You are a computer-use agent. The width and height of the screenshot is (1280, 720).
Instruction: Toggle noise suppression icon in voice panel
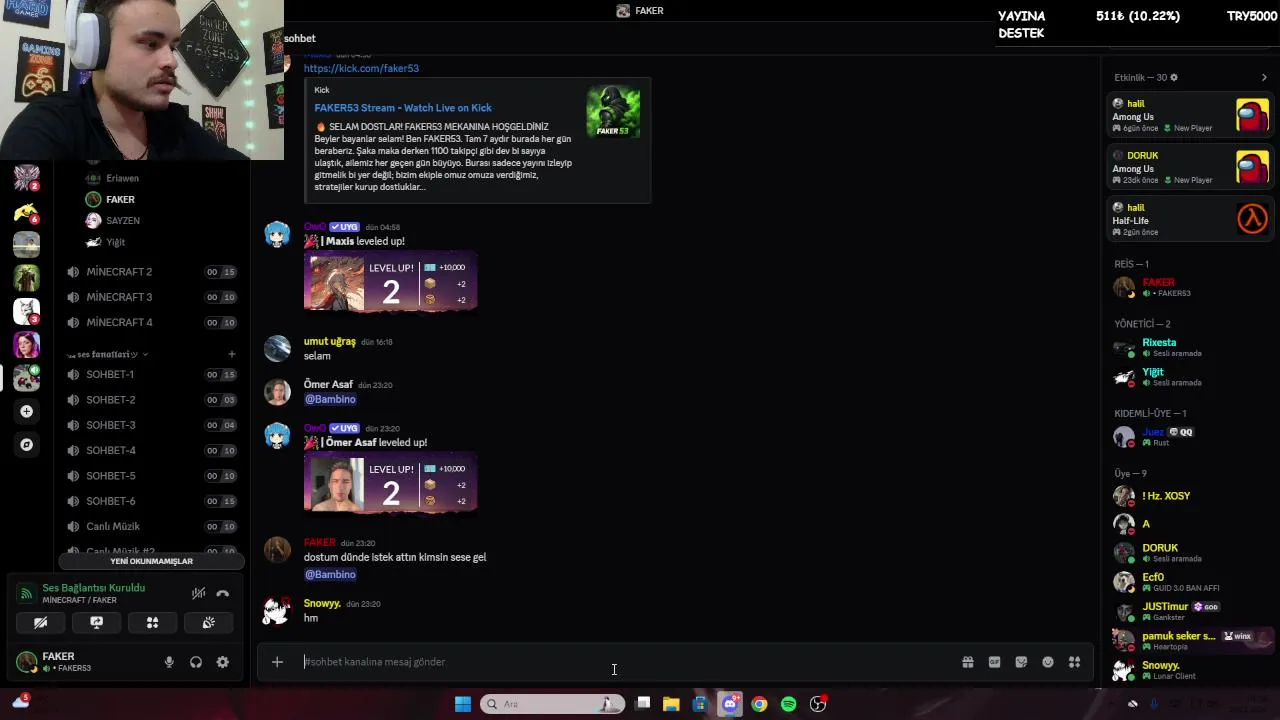(x=198, y=593)
